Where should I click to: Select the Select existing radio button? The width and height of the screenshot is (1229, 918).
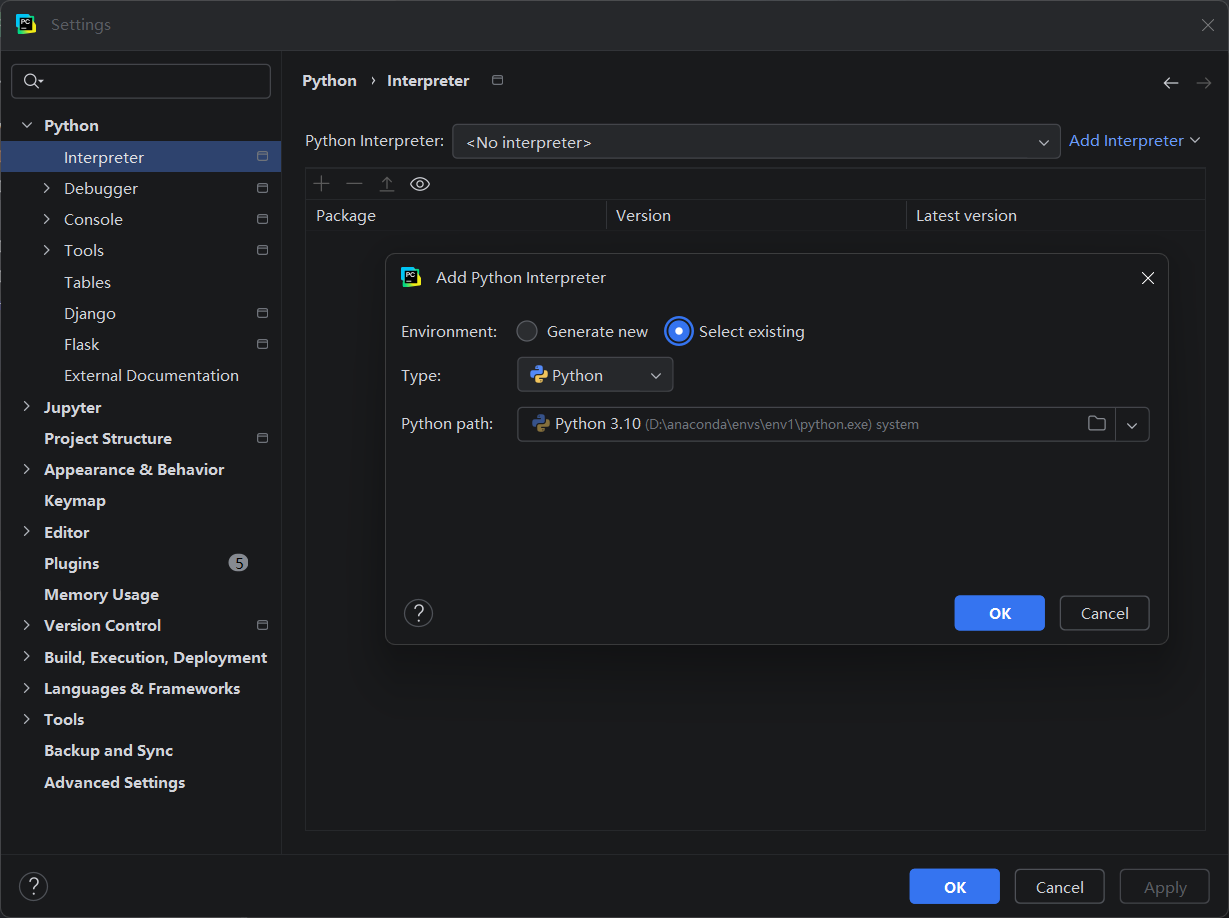tap(679, 331)
